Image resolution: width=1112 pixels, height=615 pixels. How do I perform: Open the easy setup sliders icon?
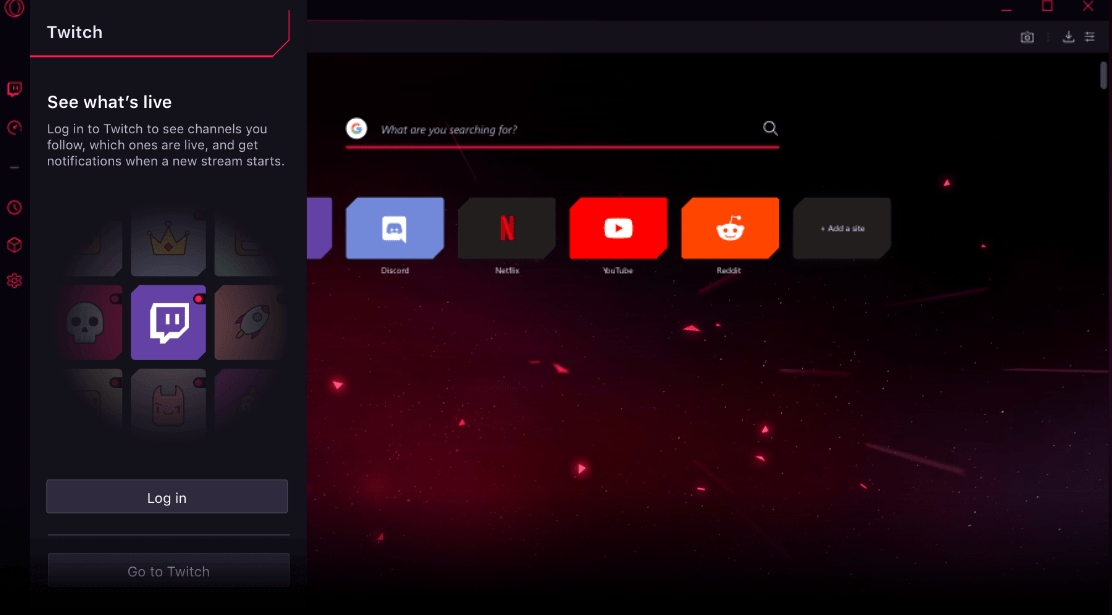(x=1090, y=37)
